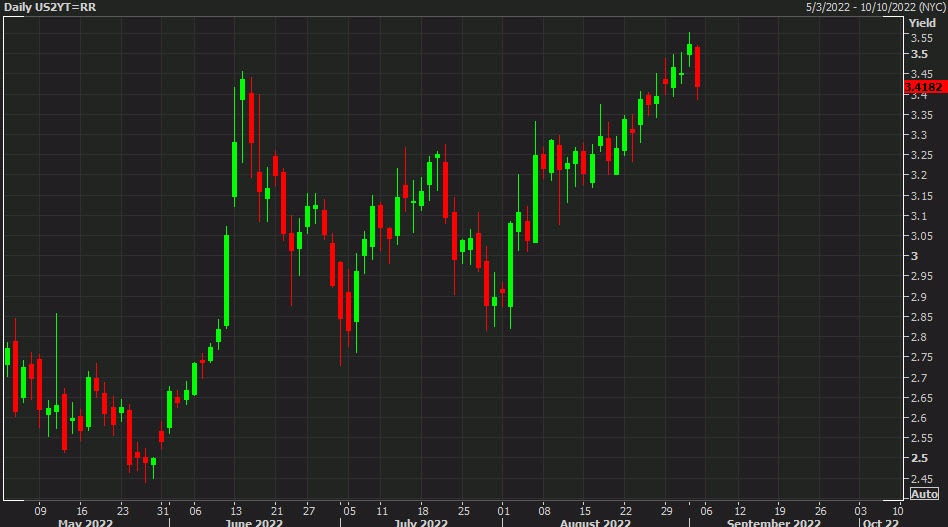Click the Auto scale button

pos(924,494)
